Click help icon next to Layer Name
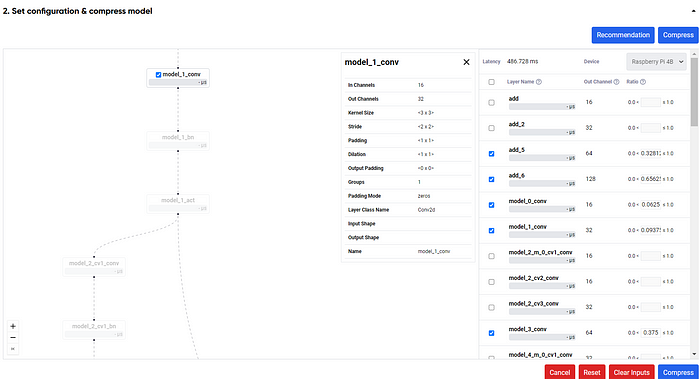This screenshot has width=700, height=379. tap(539, 82)
